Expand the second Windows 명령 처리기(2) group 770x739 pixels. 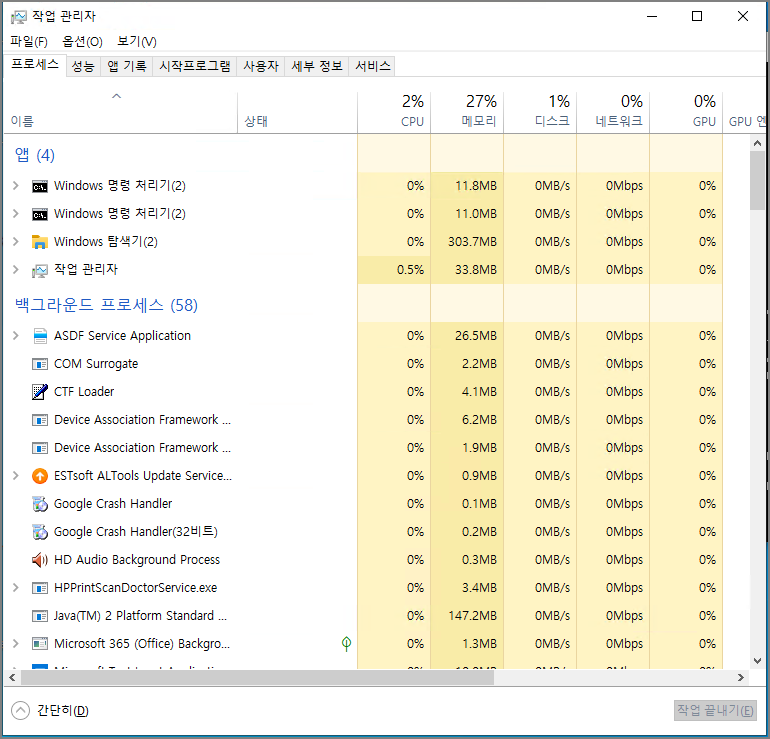click(16, 214)
